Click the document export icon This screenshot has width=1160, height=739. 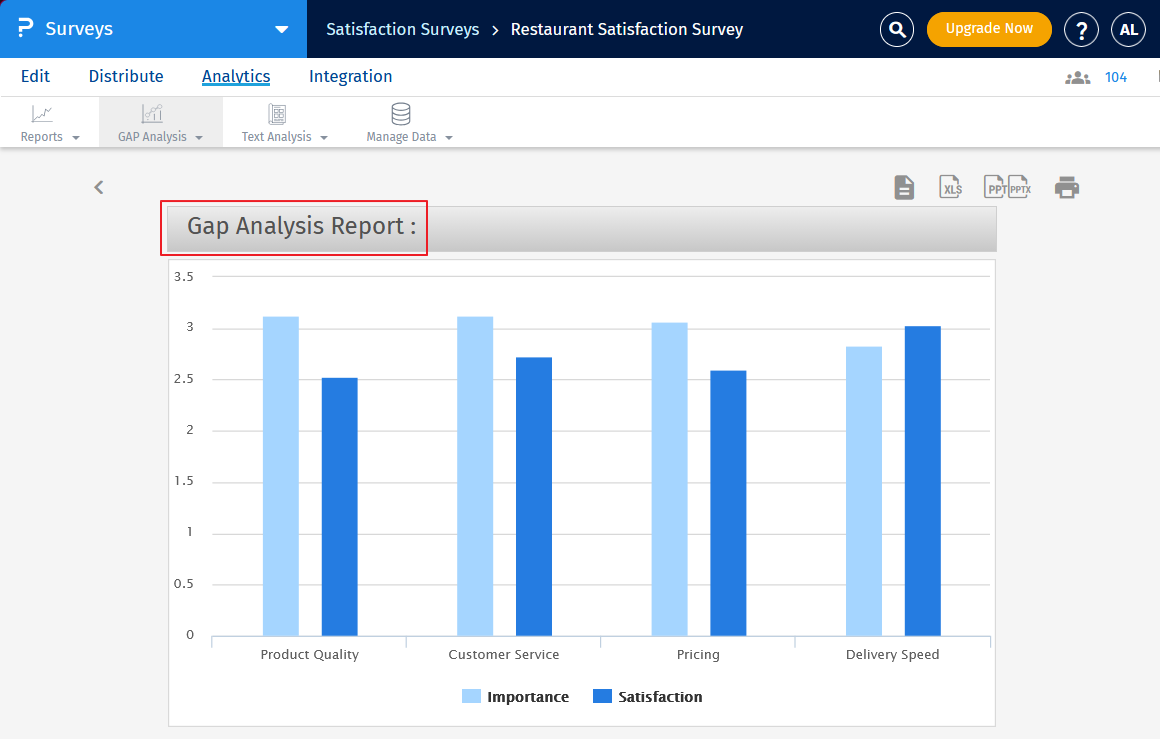[904, 187]
